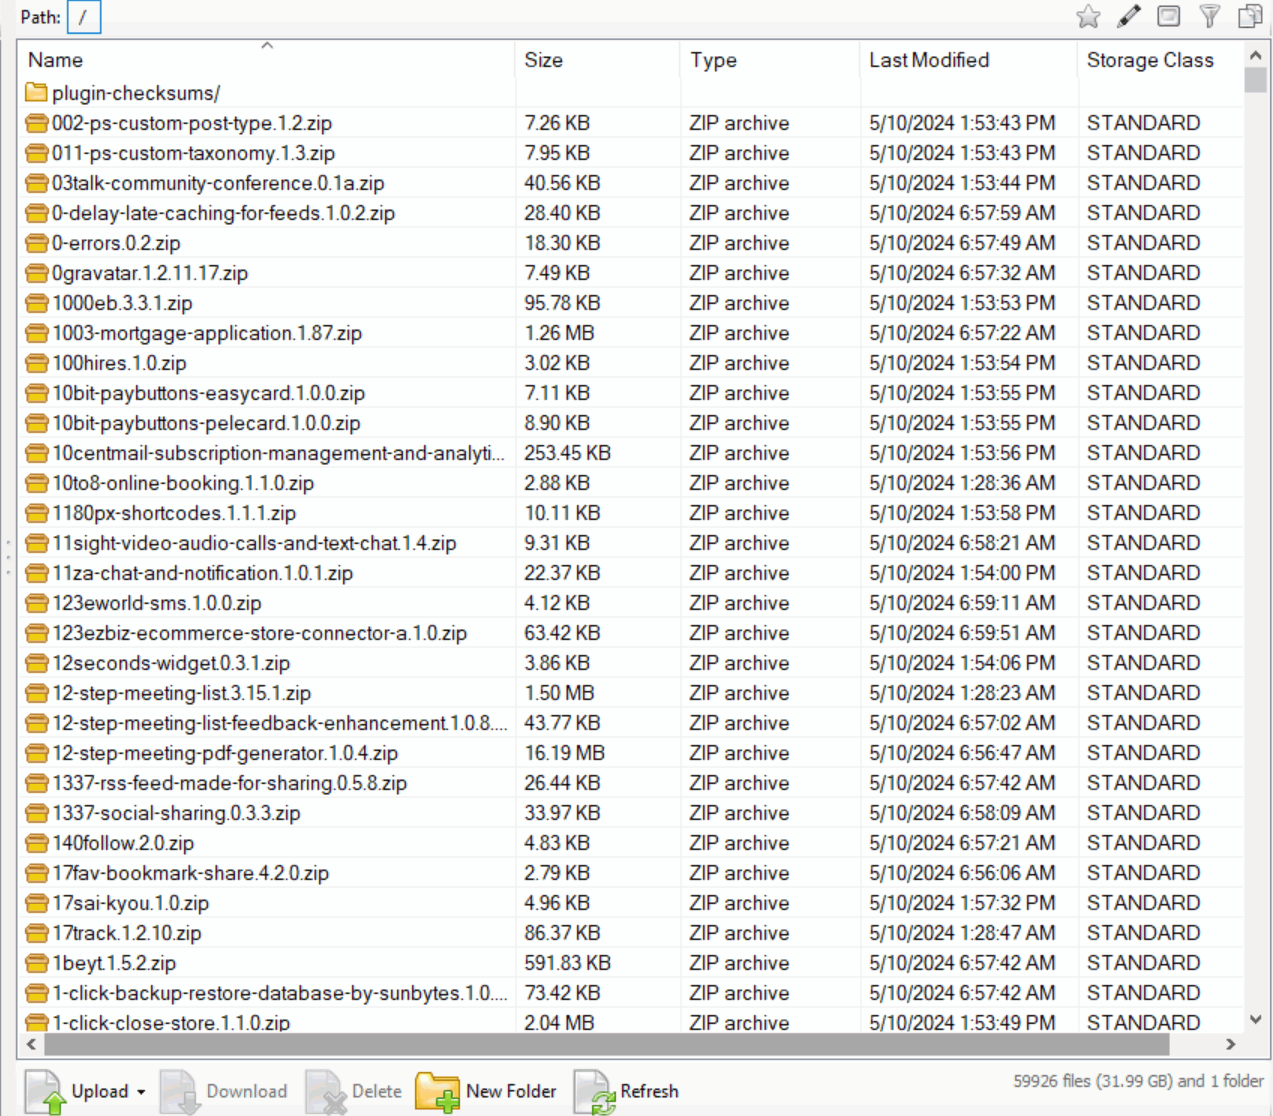Click the files count status text
Screen dimensions: 1273x1116
coord(1138,1081)
